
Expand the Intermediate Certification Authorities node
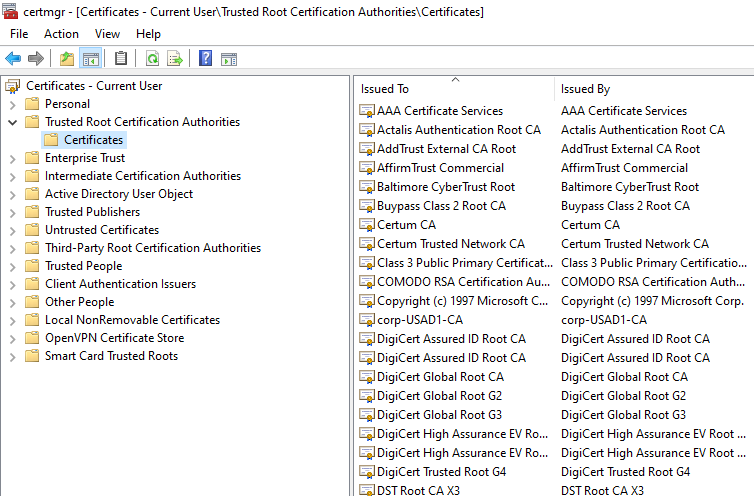[13, 177]
